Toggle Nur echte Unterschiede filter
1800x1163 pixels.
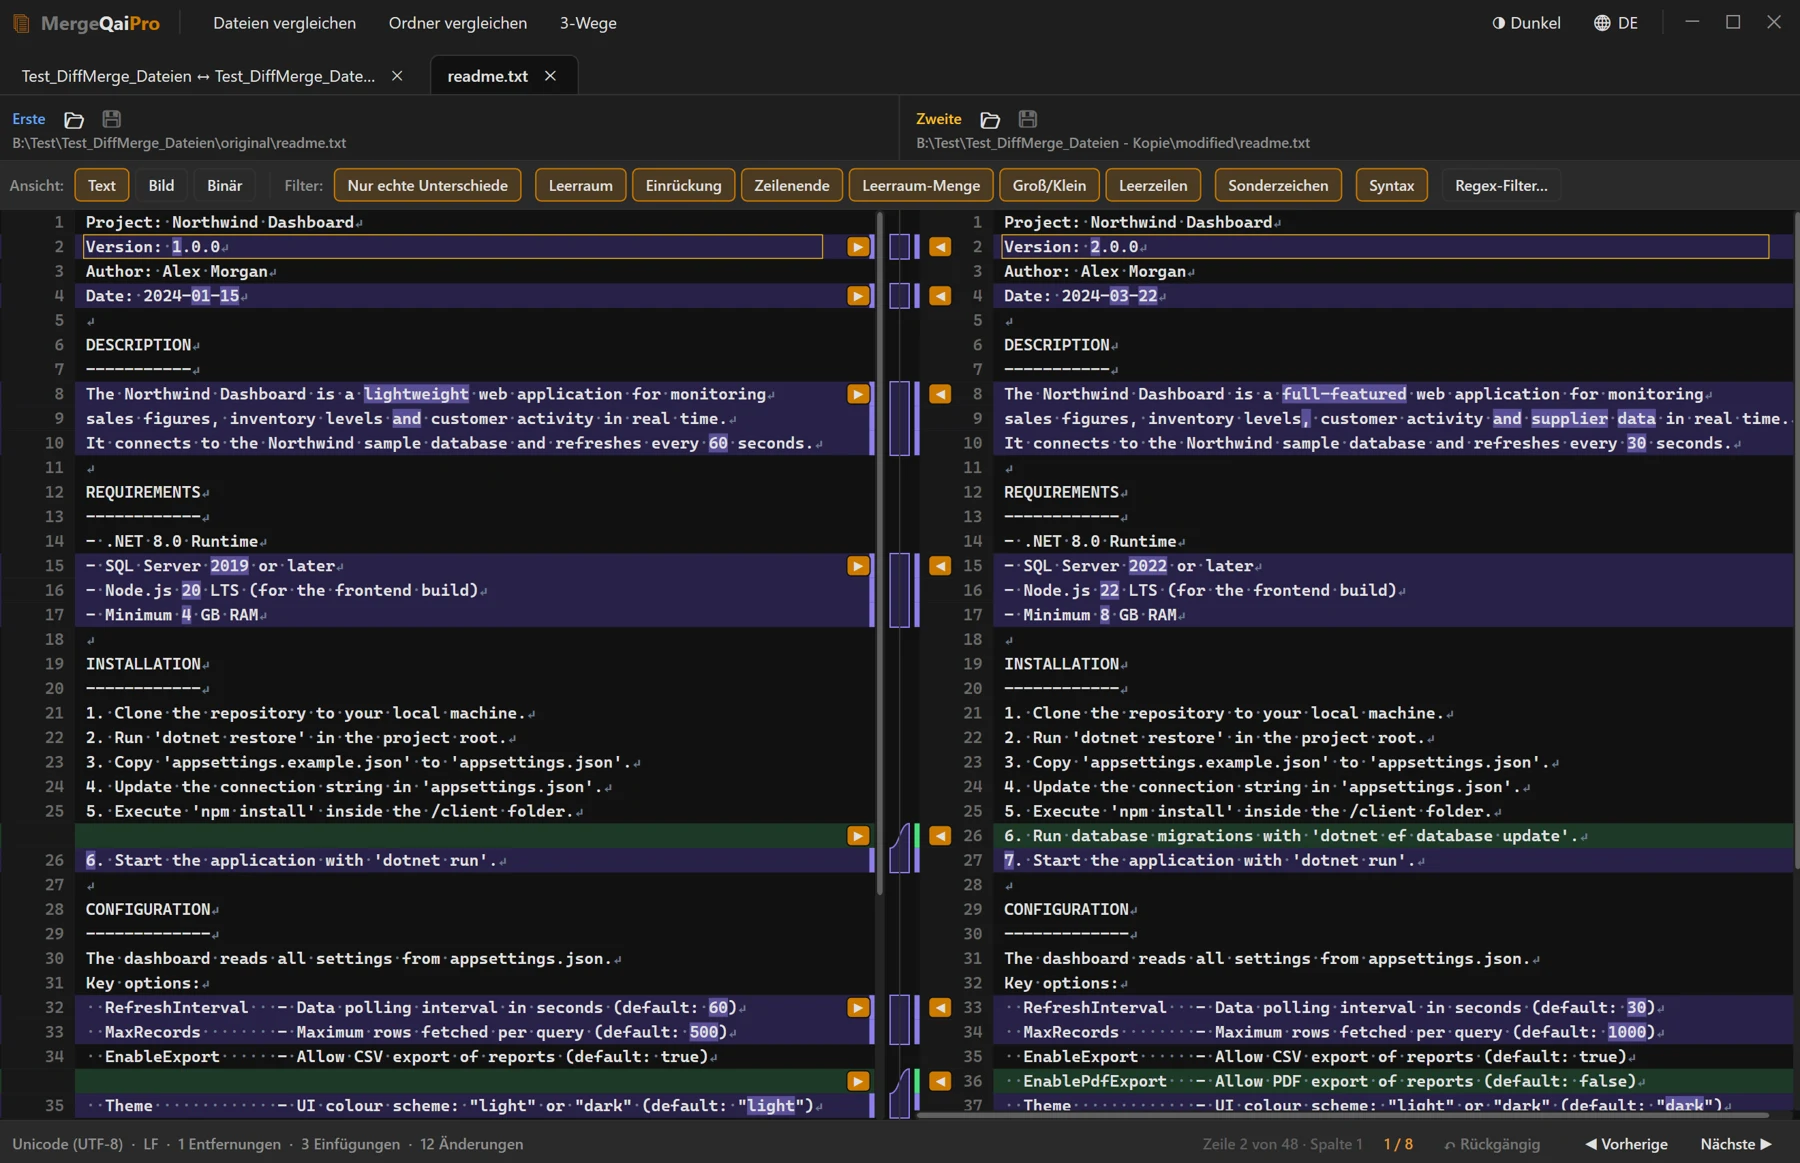point(428,185)
